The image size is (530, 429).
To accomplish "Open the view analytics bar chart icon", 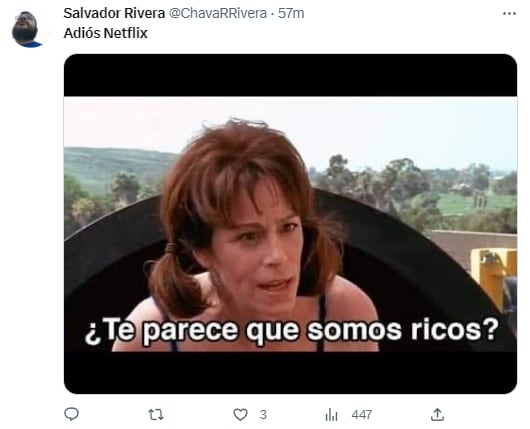I will click(331, 414).
